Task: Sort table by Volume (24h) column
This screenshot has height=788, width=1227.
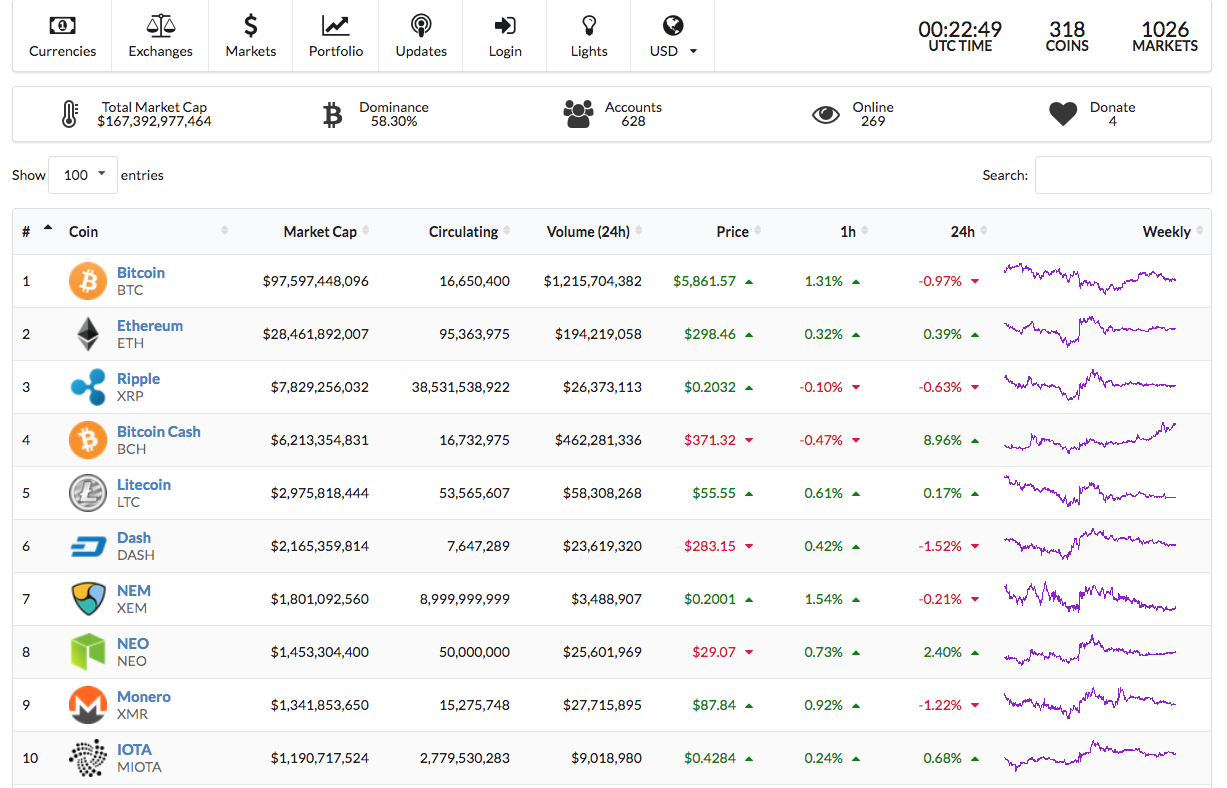Action: [x=588, y=231]
